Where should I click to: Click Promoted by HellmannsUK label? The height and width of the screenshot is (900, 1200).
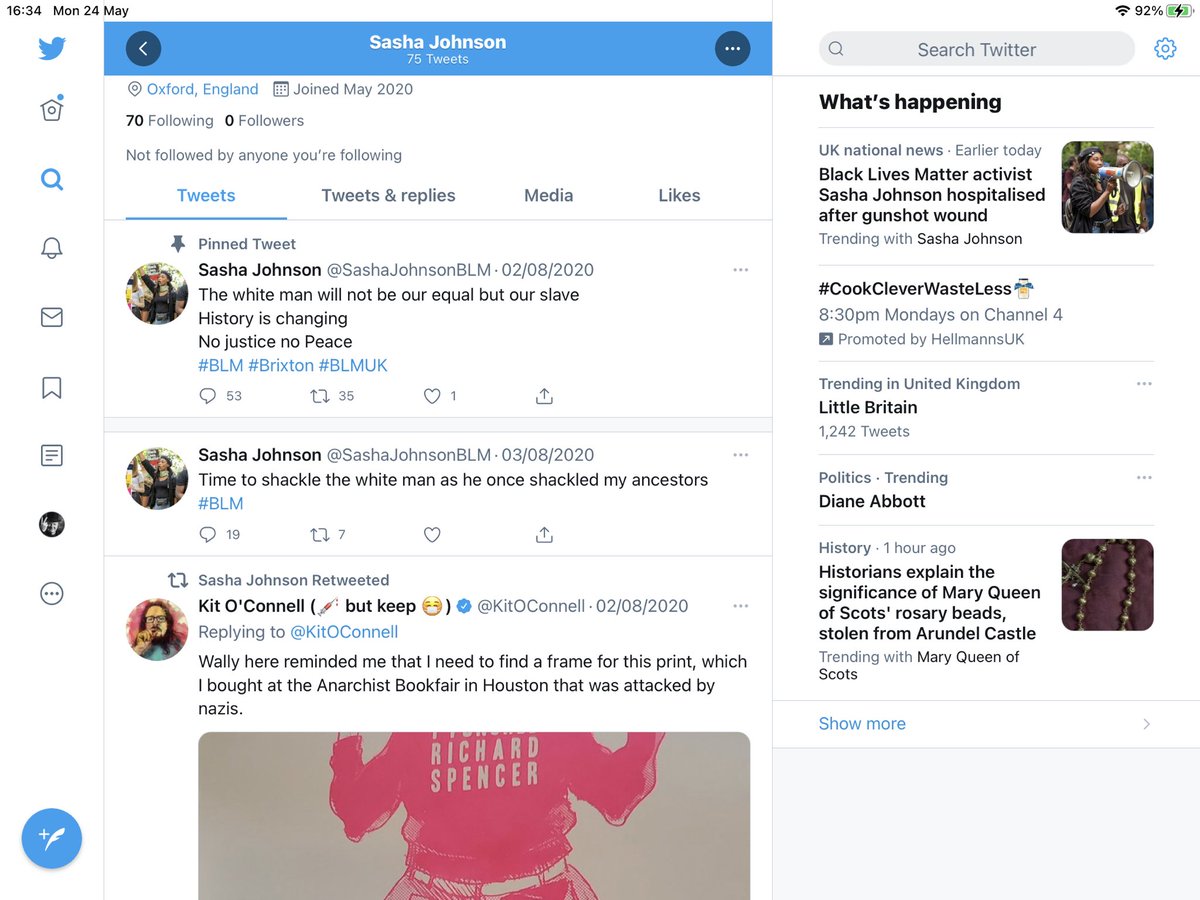[x=931, y=339]
